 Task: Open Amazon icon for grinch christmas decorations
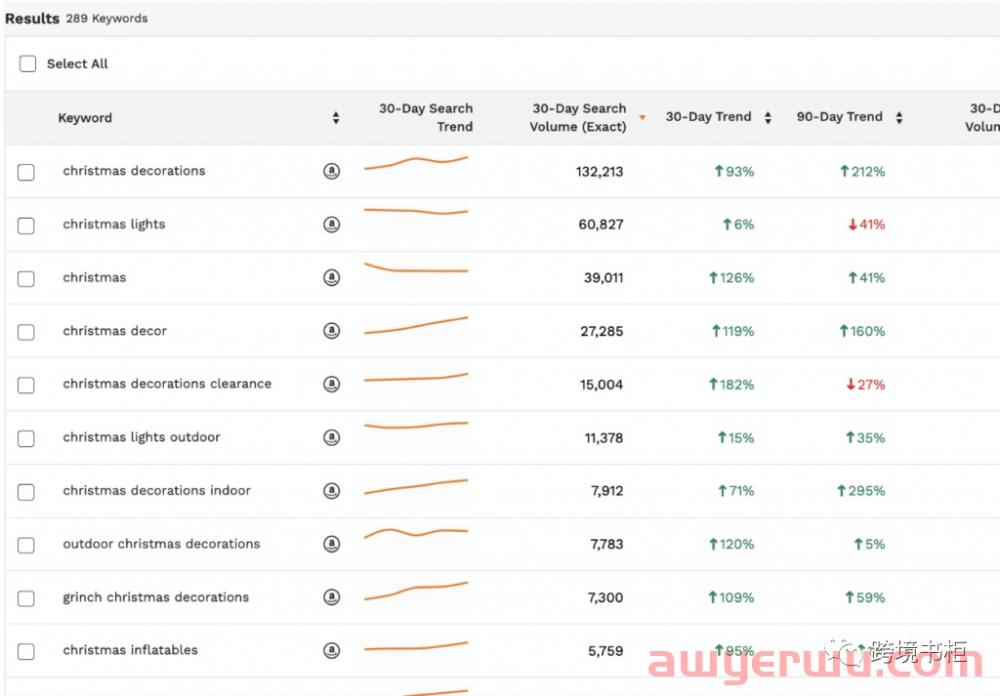pos(332,597)
